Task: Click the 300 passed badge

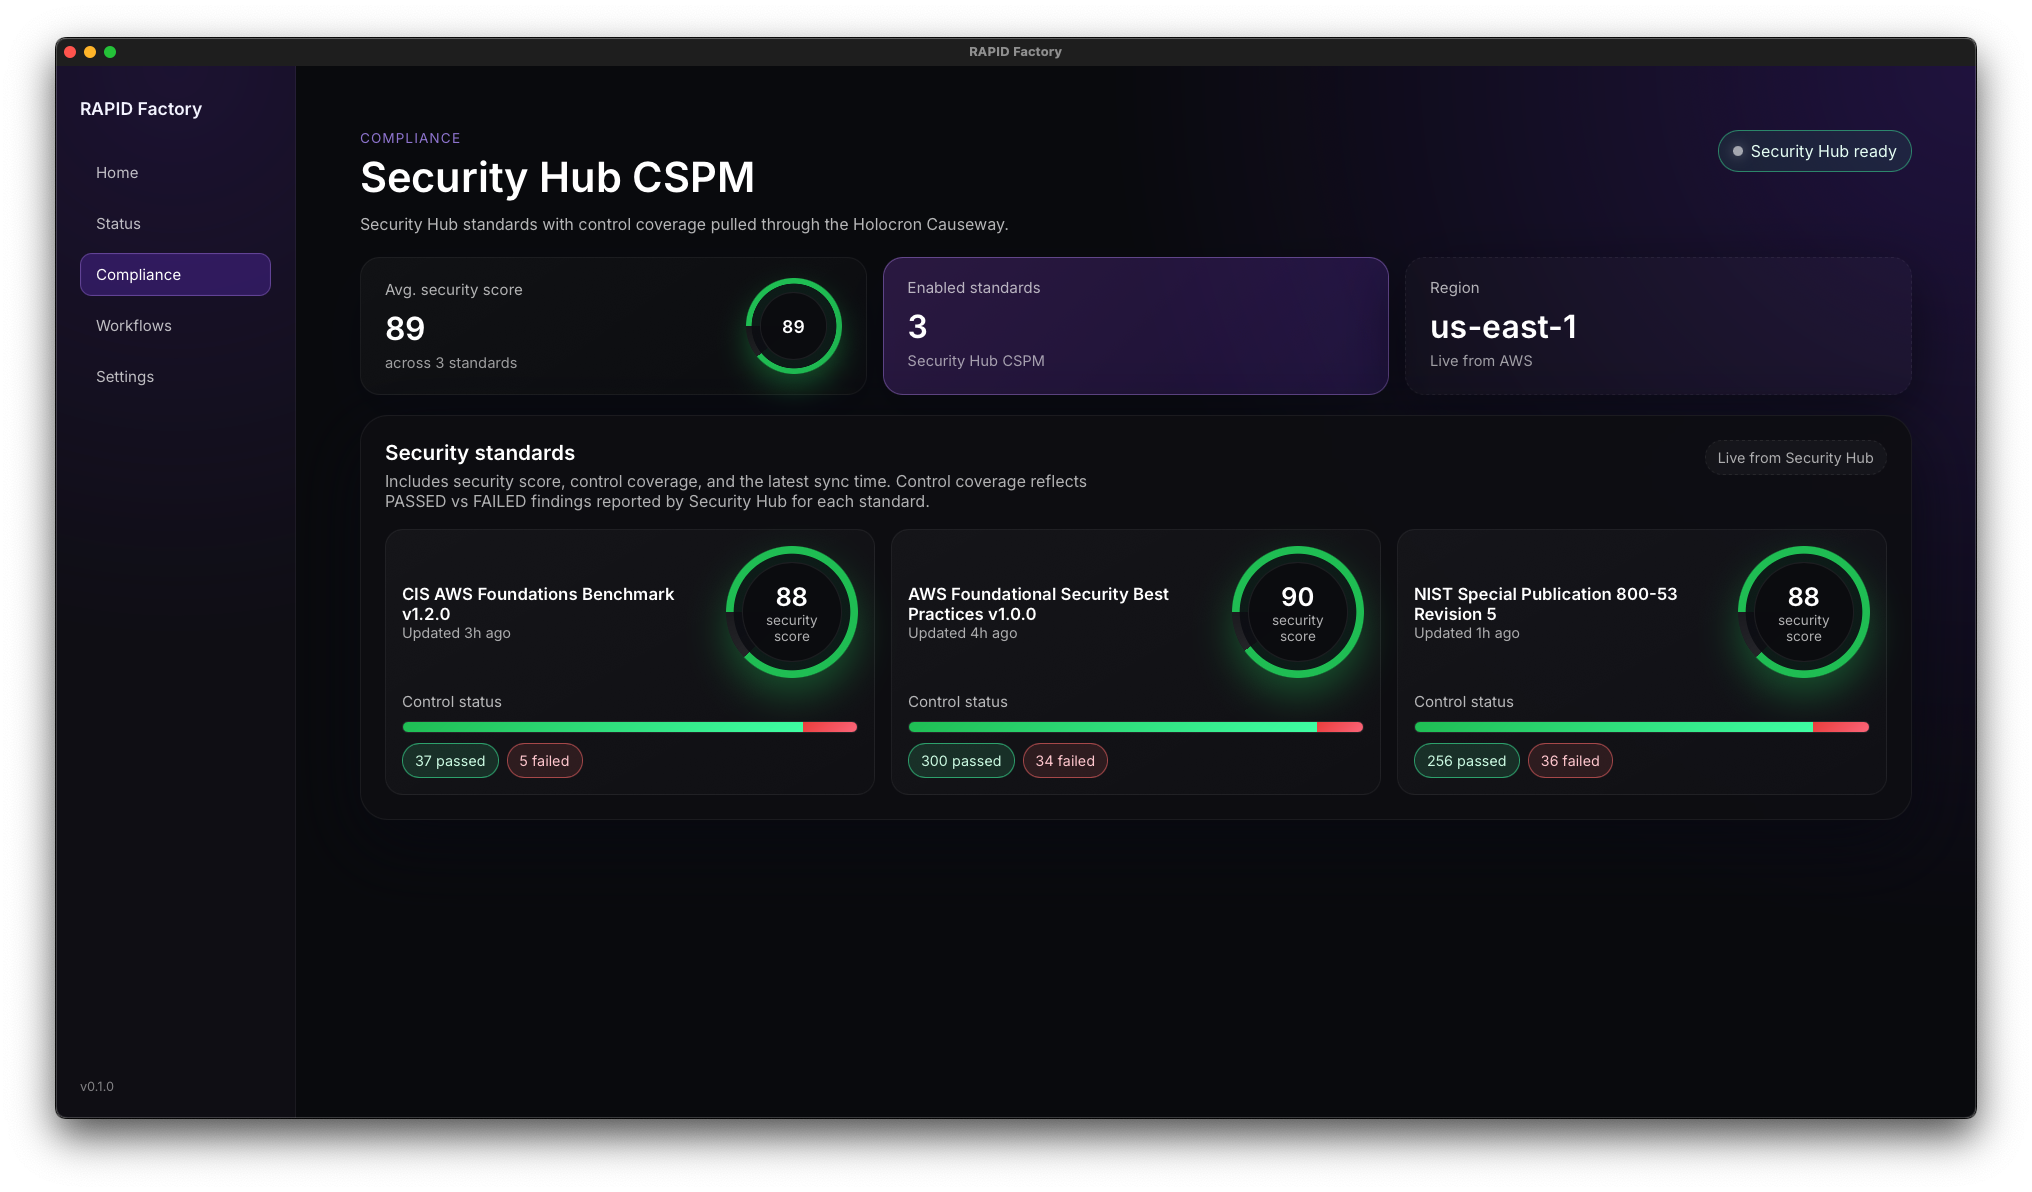Action: pos(960,760)
